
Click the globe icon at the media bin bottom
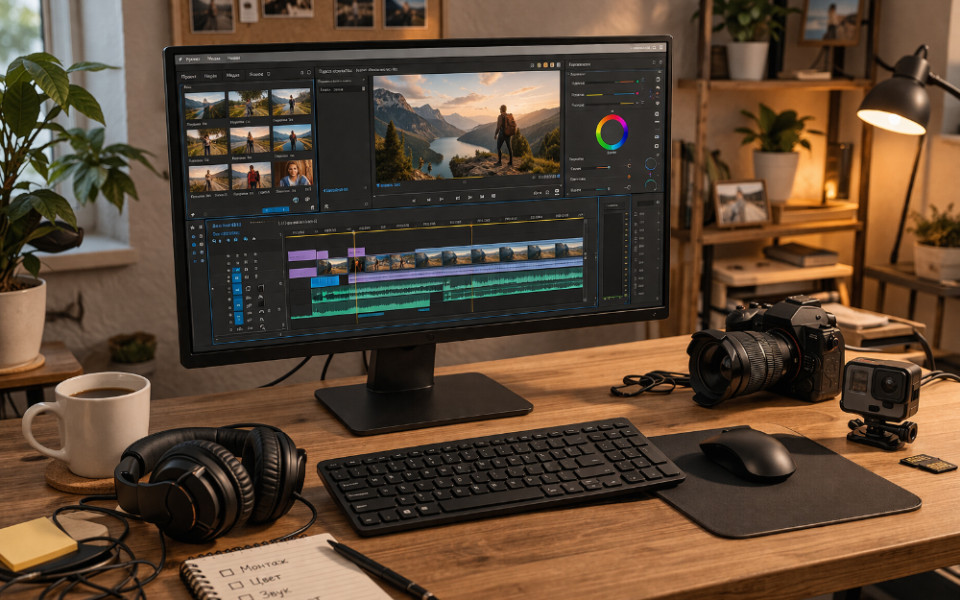click(296, 201)
